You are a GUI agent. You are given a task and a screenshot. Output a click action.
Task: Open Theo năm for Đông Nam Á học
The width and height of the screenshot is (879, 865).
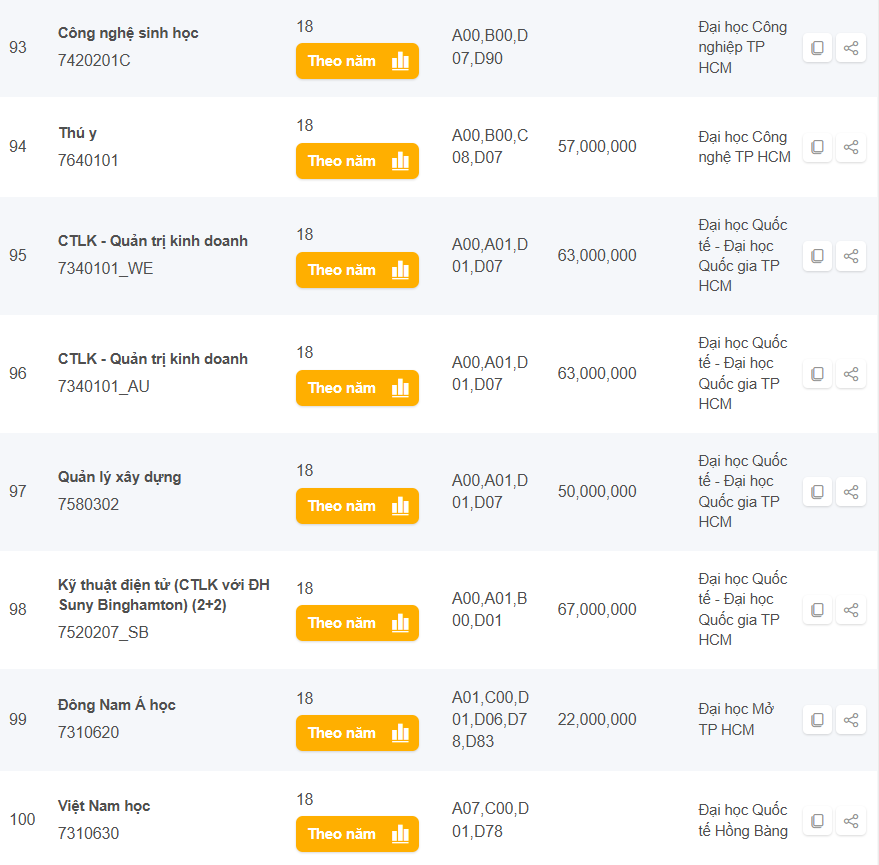click(x=357, y=733)
